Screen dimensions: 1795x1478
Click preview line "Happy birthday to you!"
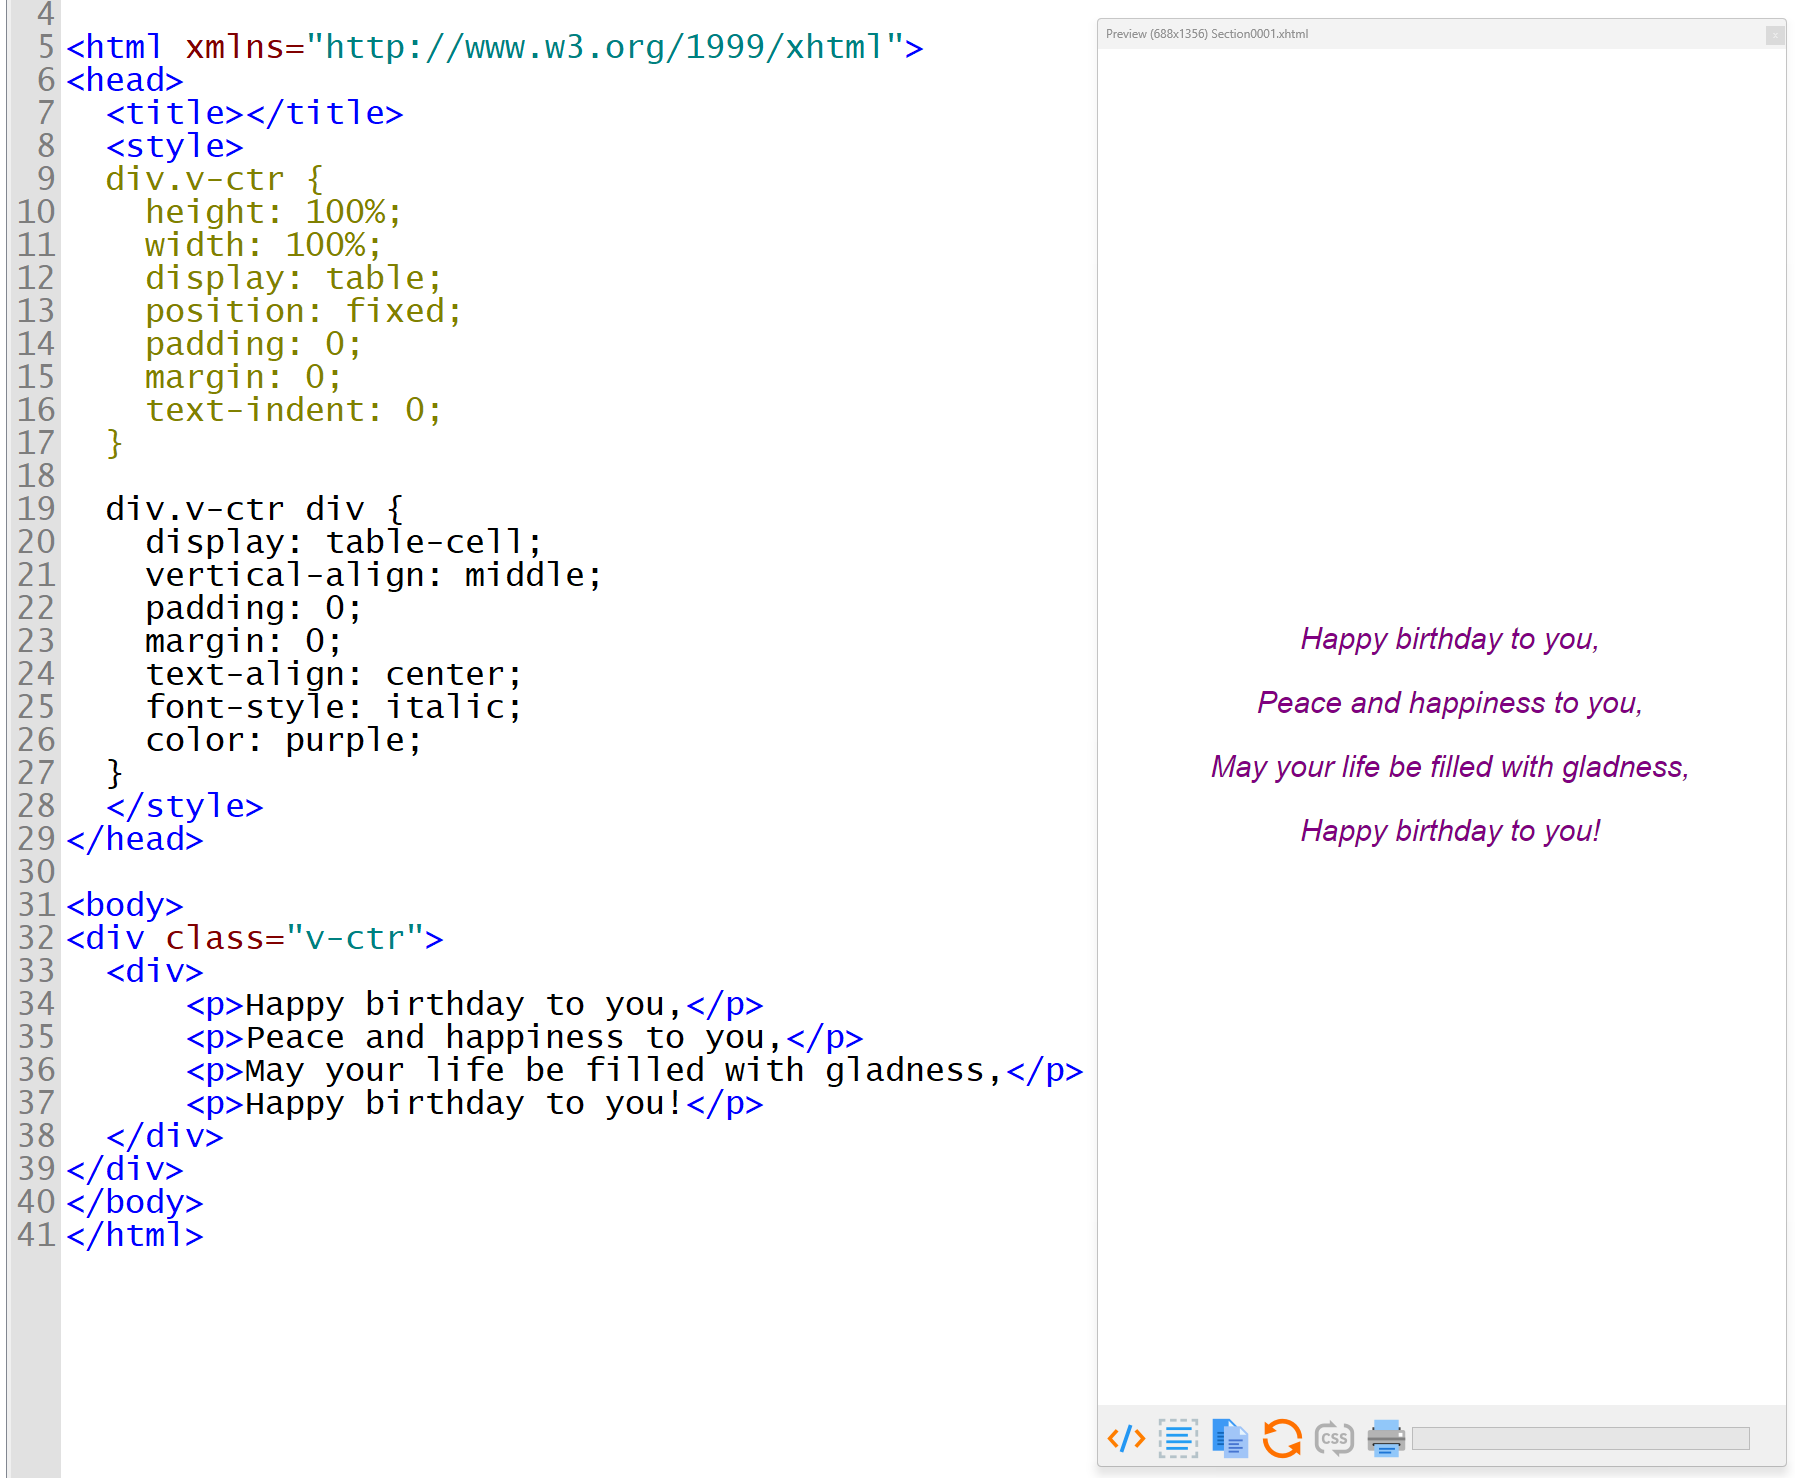(x=1450, y=831)
